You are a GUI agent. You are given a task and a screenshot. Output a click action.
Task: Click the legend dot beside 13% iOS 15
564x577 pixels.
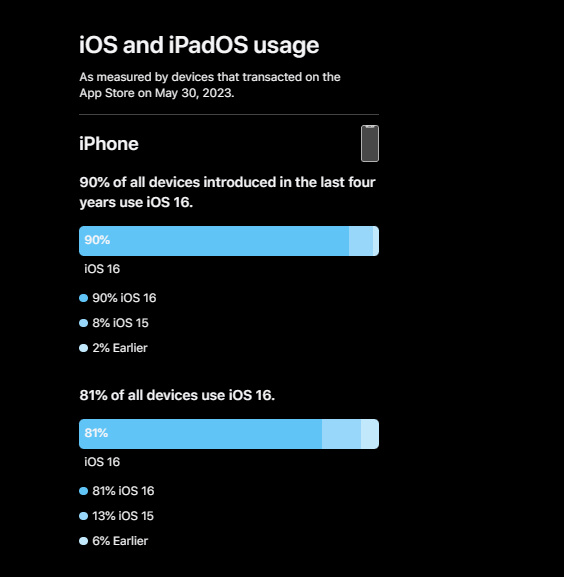click(84, 516)
